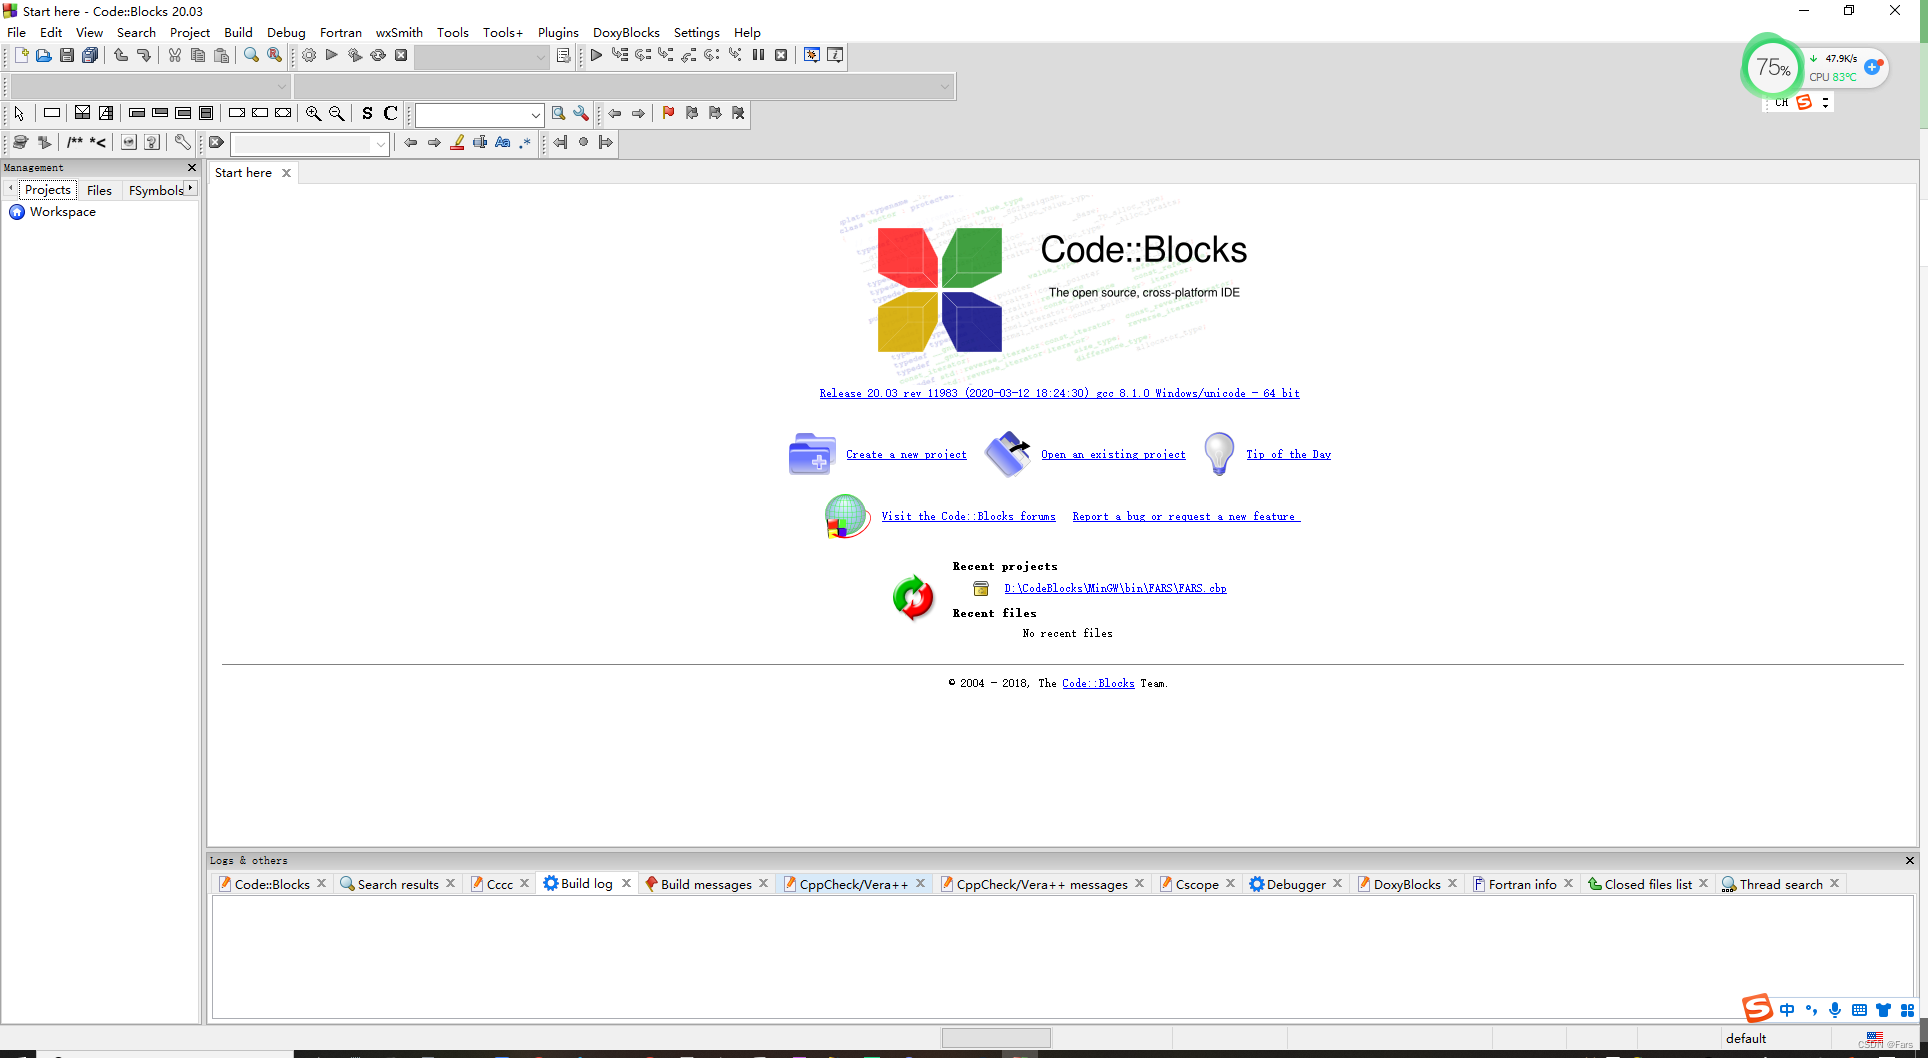The image size is (1928, 1058).
Task: Click the New file toolbar icon
Action: pyautogui.click(x=21, y=56)
